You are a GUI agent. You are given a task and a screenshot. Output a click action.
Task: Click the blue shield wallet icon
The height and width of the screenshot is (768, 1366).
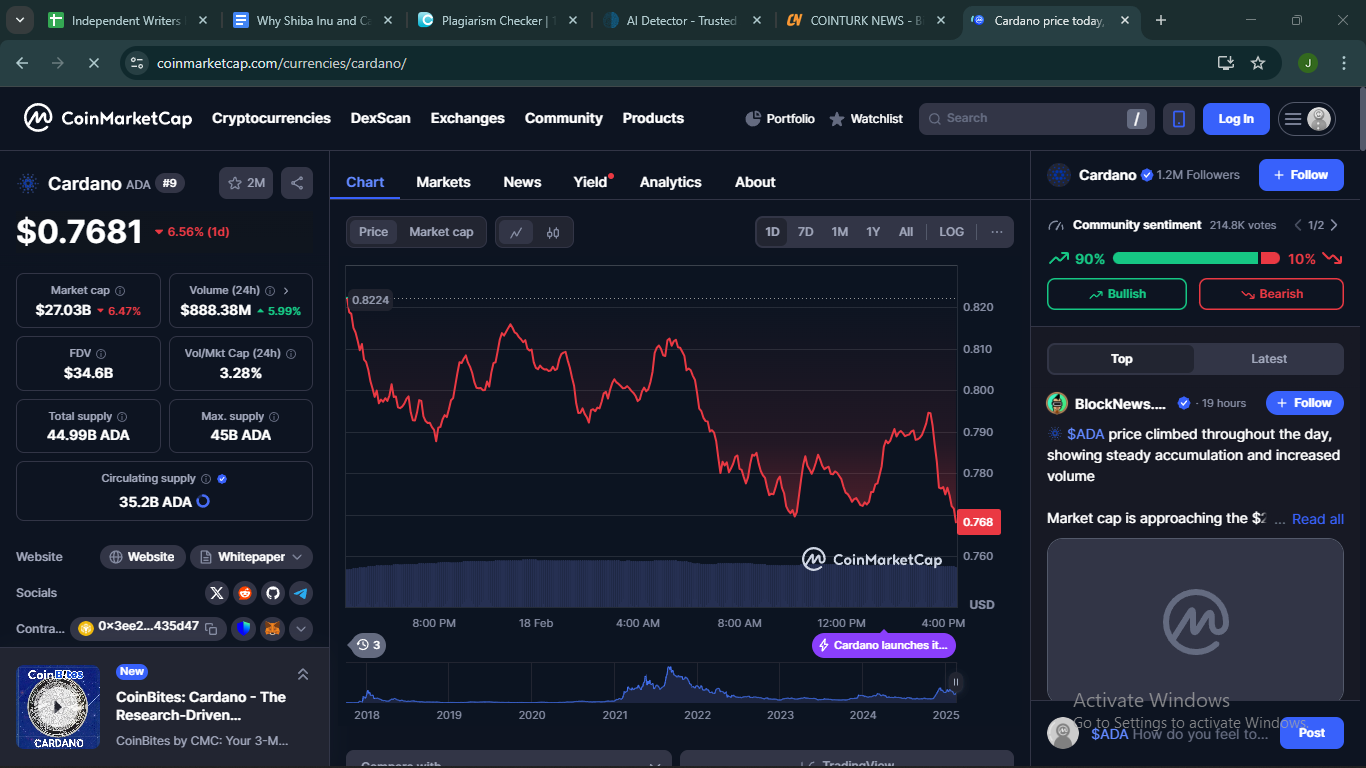245,628
